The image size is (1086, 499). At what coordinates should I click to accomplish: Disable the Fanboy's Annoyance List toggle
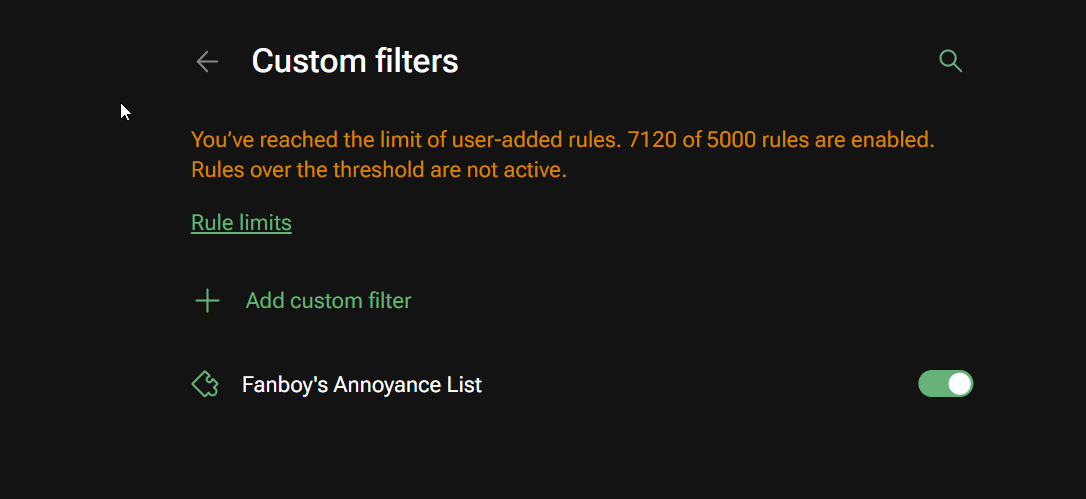click(x=945, y=384)
